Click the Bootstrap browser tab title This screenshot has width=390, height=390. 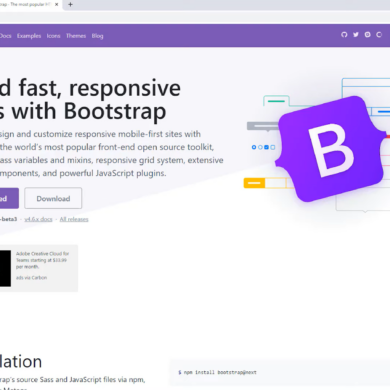[x=25, y=5]
